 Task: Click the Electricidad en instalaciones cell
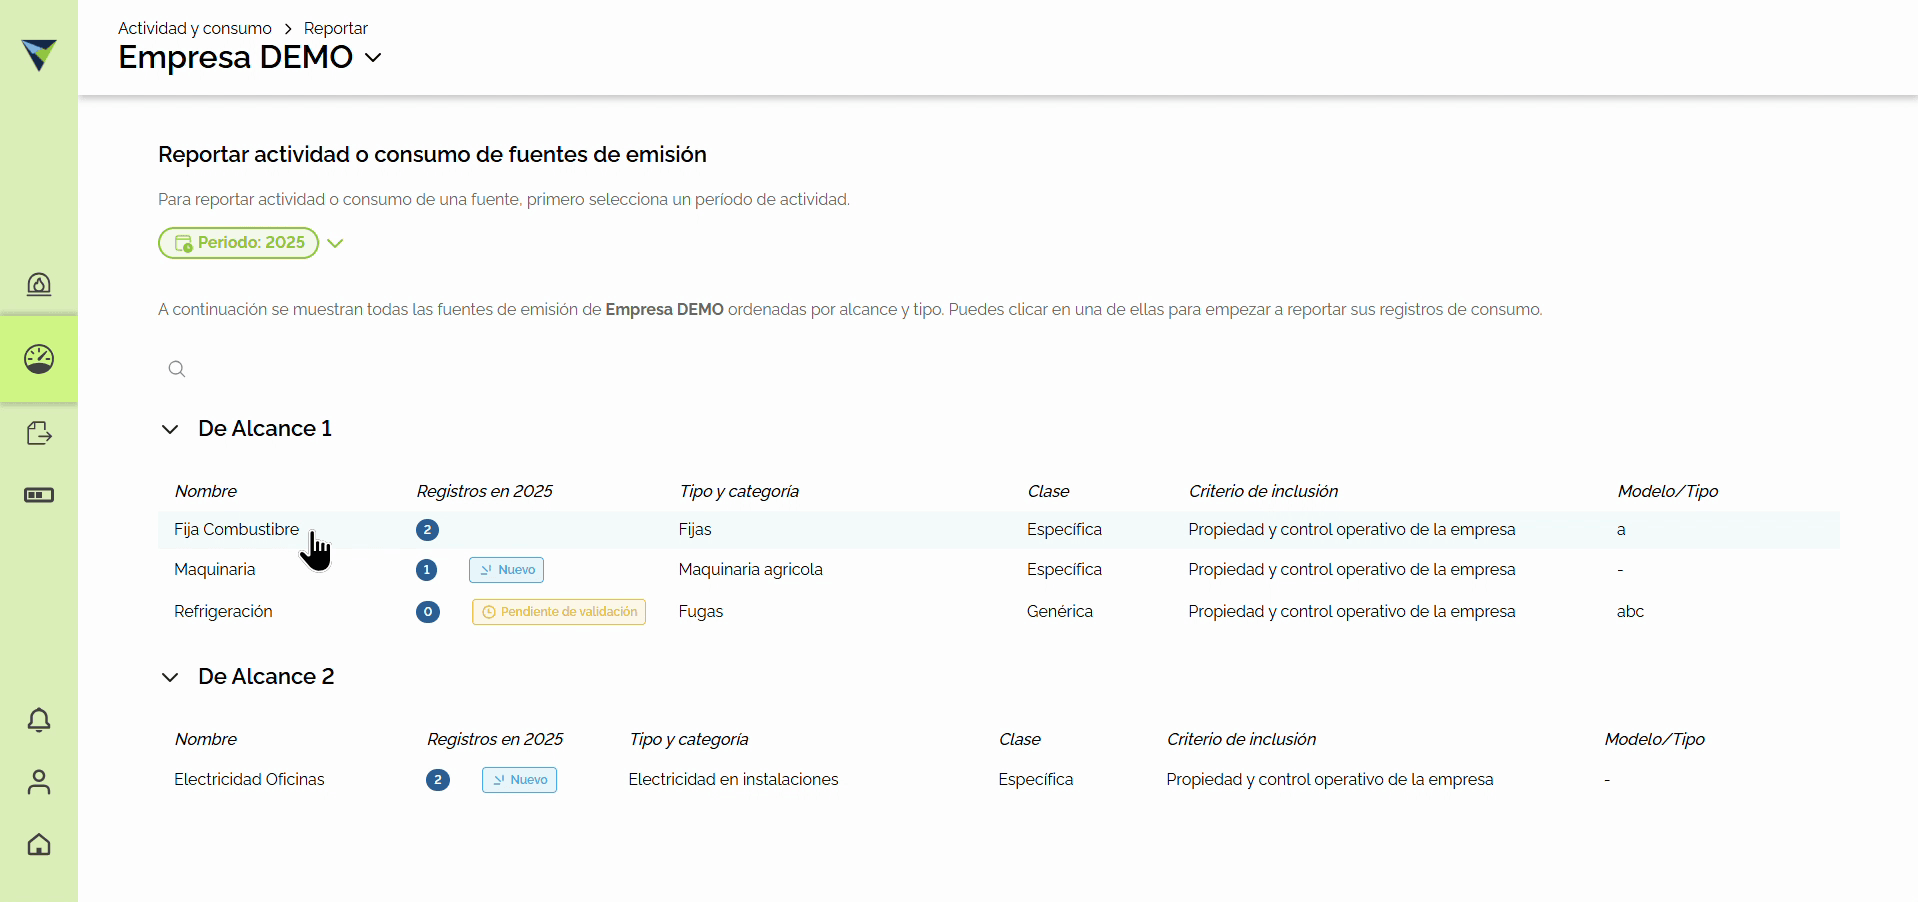coord(733,780)
